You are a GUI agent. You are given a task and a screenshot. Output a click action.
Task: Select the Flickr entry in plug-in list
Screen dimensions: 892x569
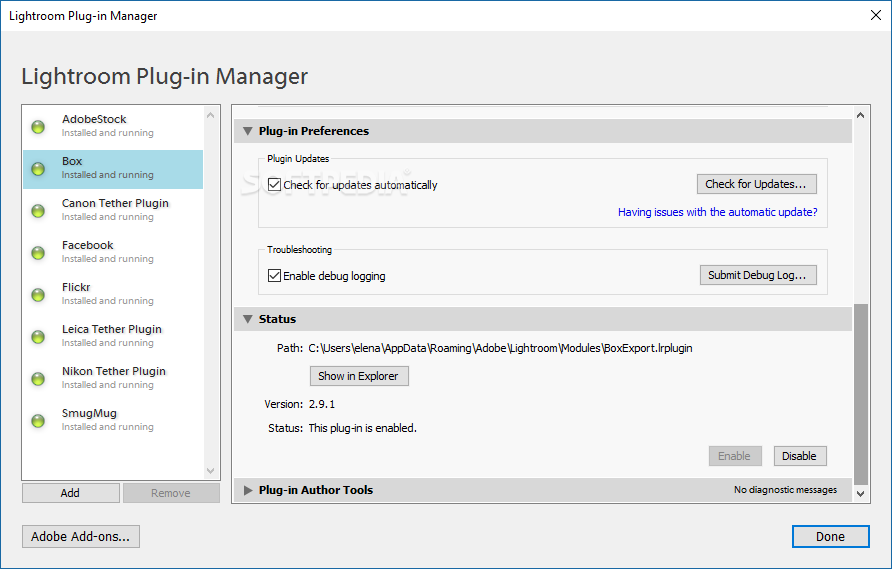(113, 294)
